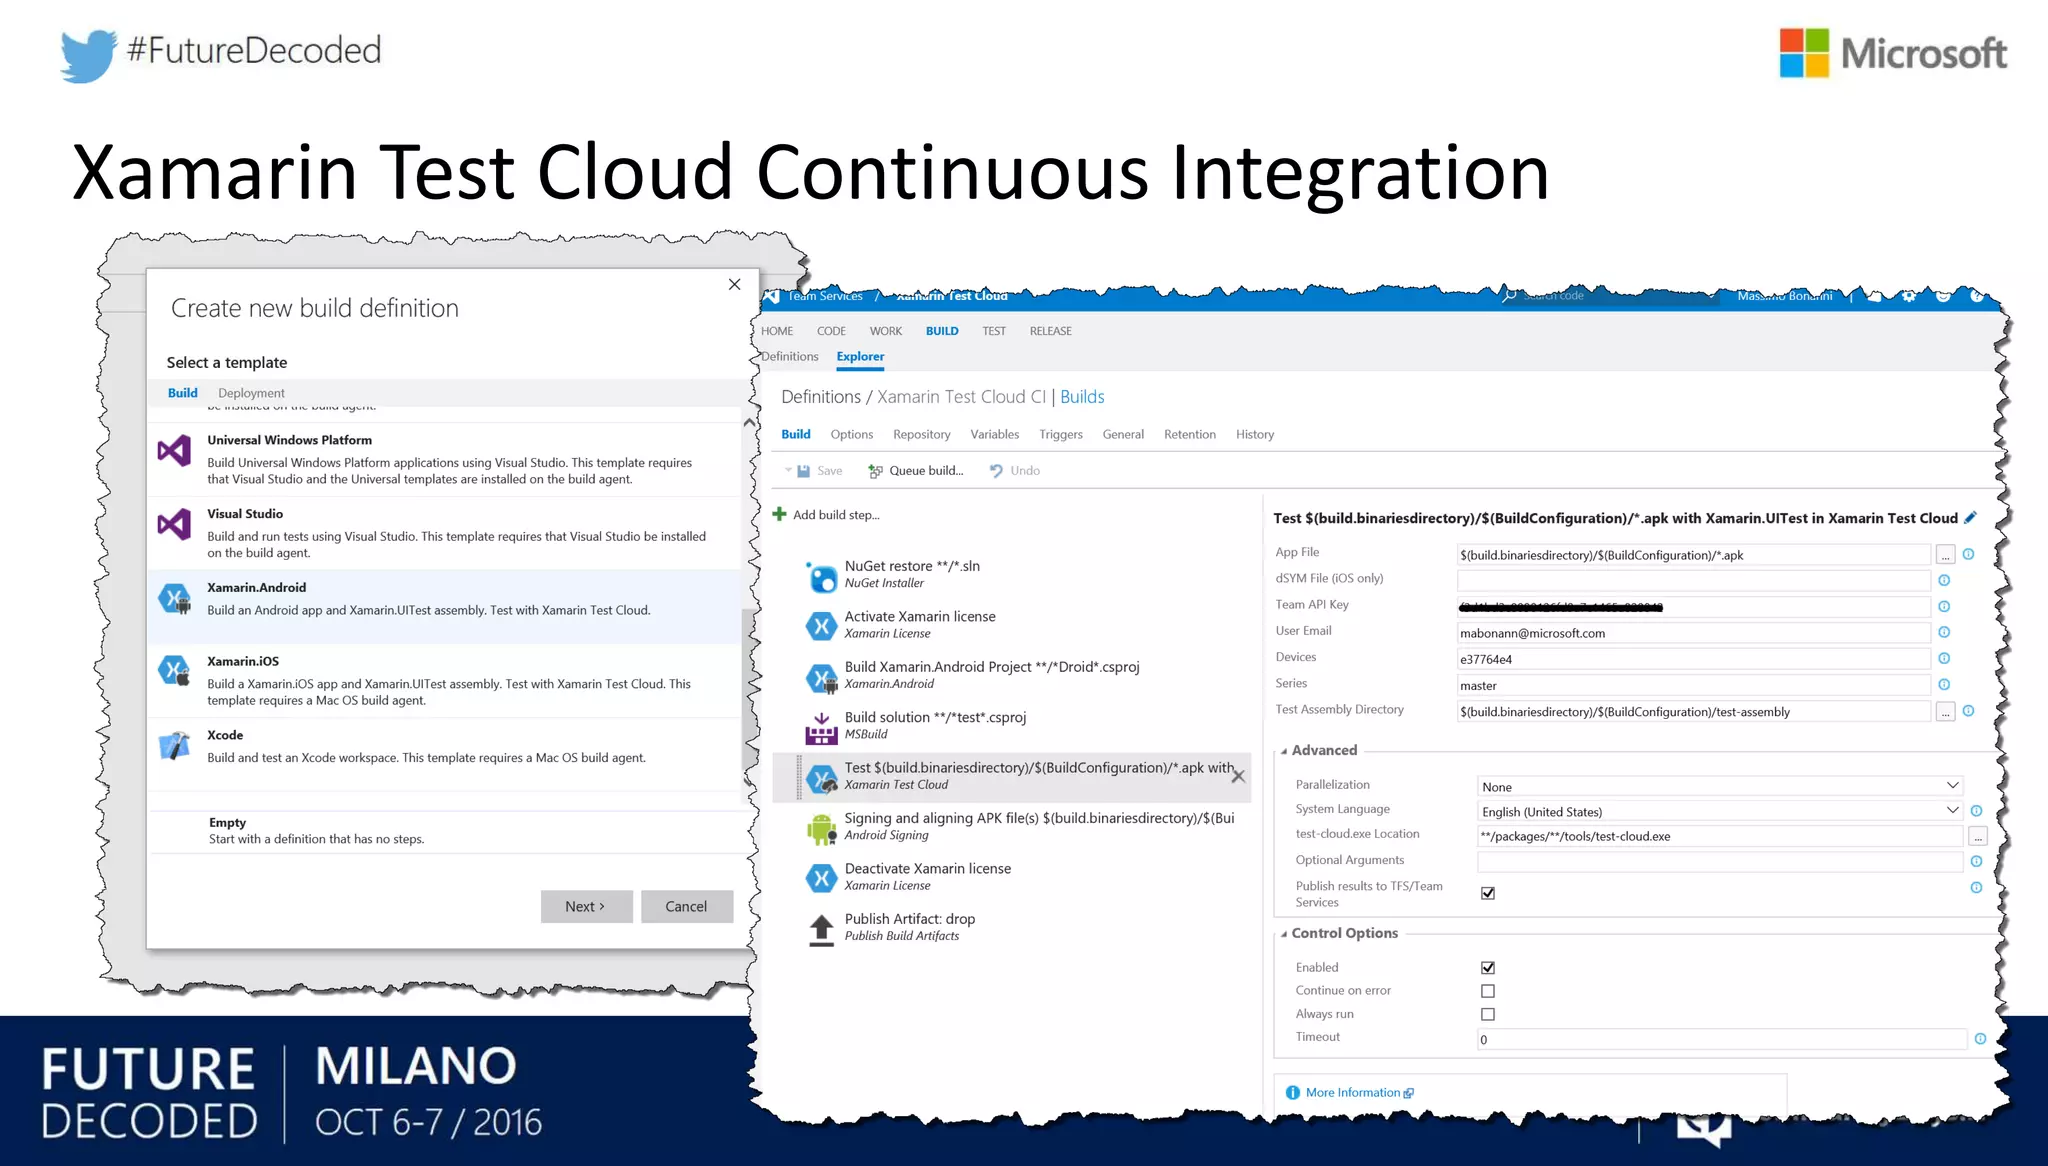Open the Variables tab

(994, 434)
